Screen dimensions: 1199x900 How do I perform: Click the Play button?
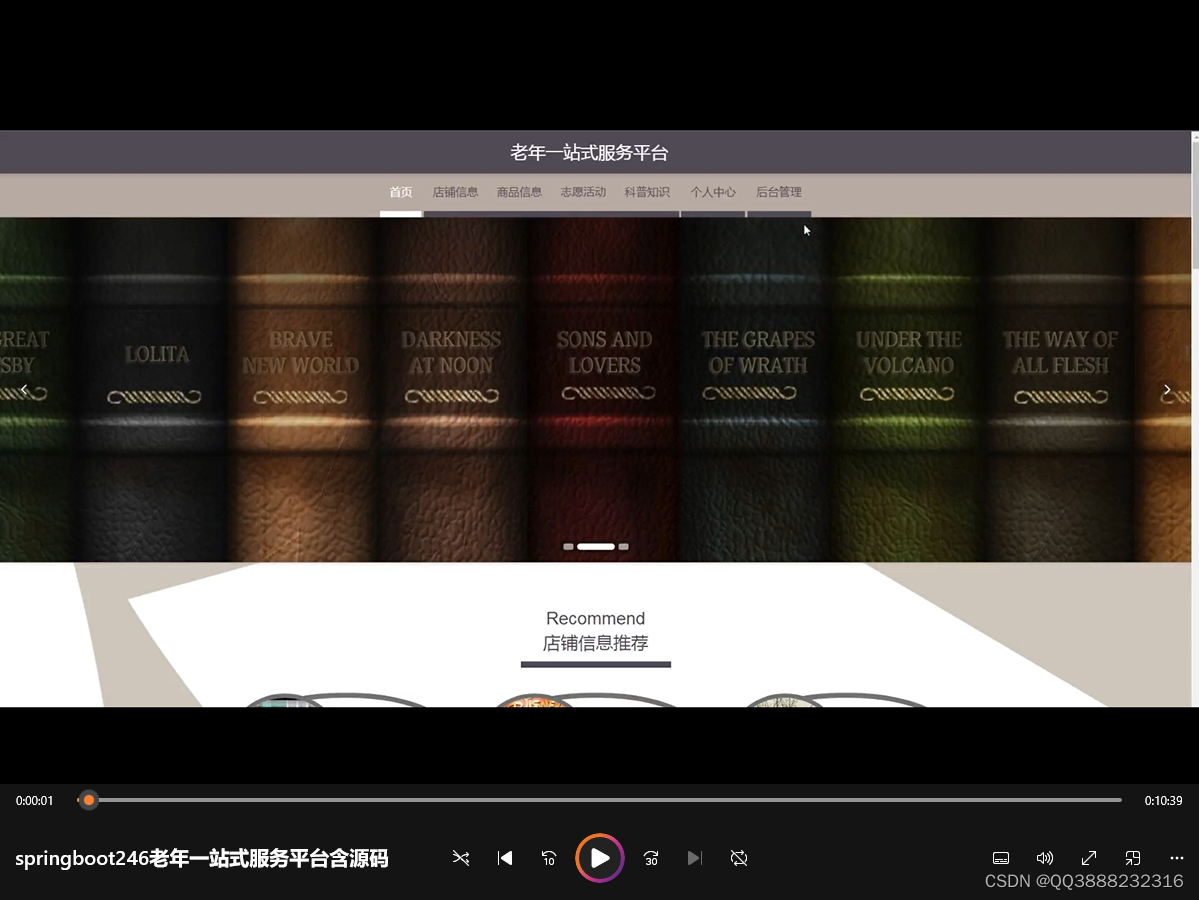(600, 858)
